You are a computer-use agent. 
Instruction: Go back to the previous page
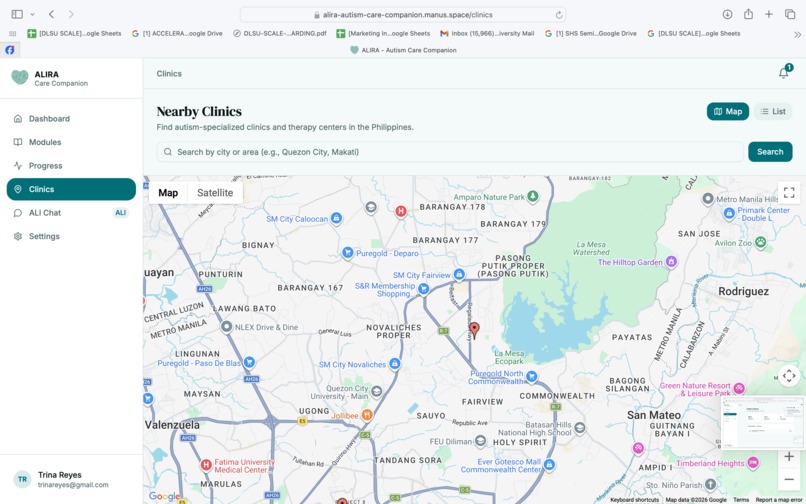point(51,14)
